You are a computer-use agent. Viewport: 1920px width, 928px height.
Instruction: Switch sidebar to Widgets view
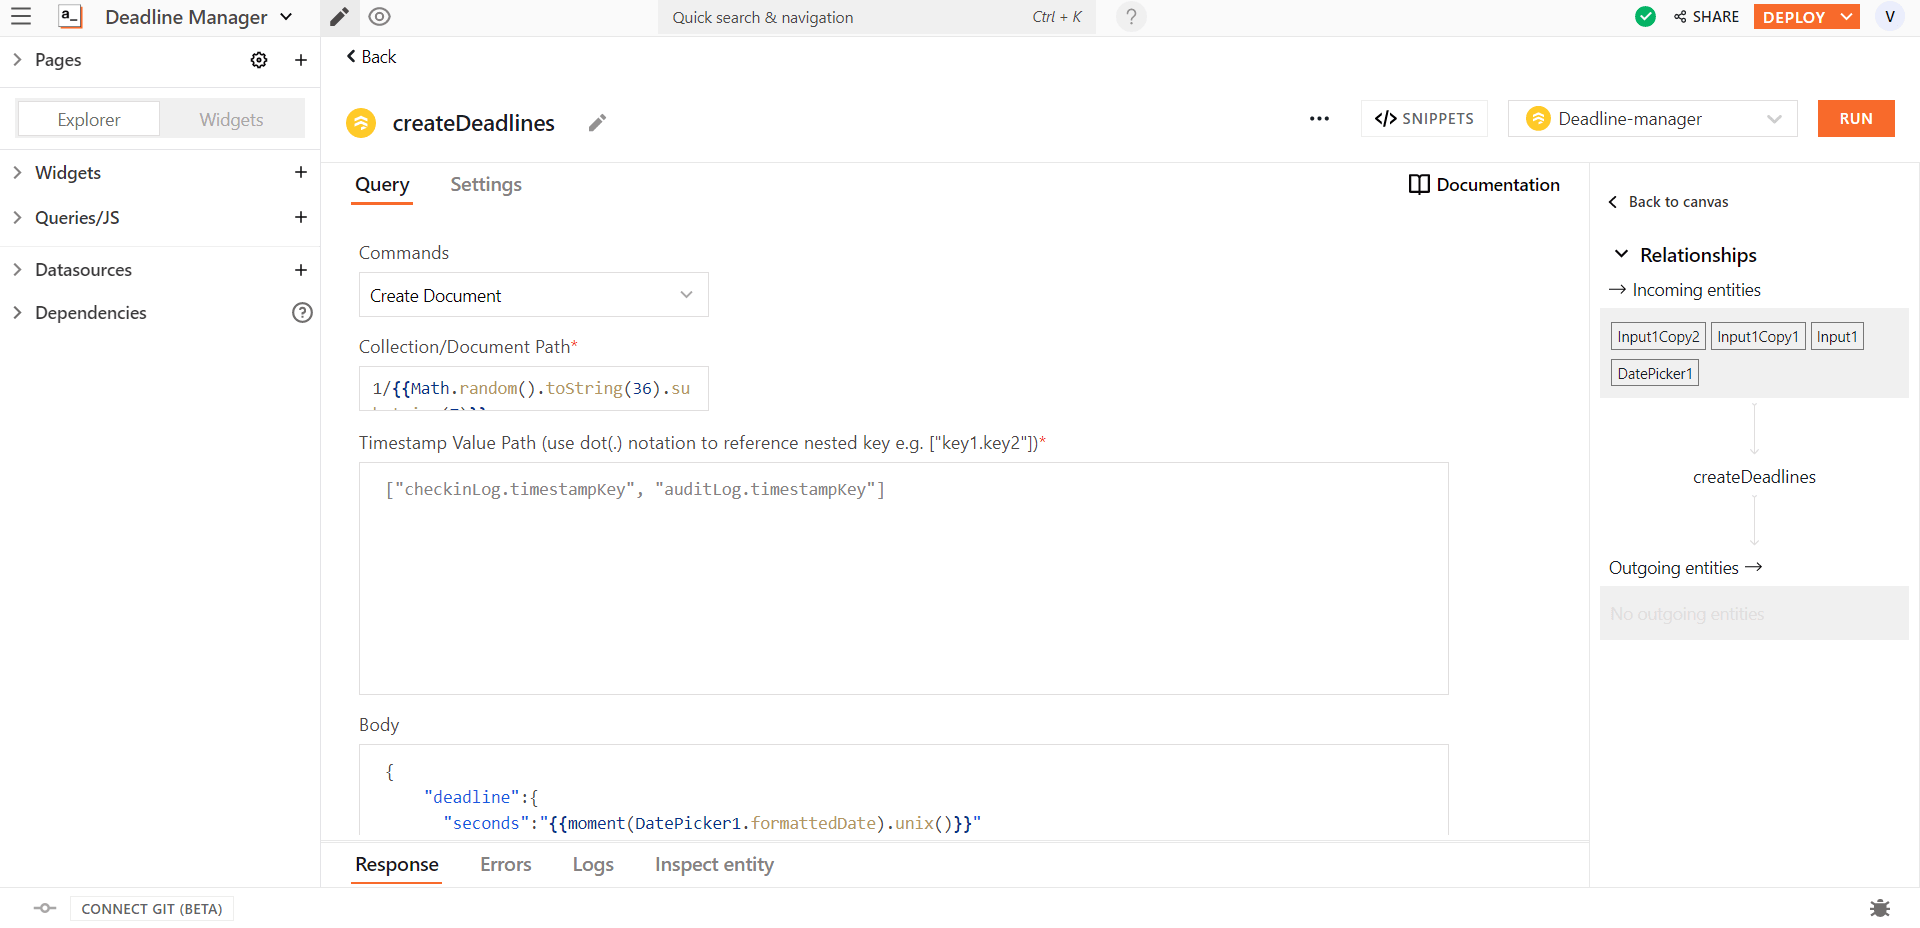(x=231, y=119)
